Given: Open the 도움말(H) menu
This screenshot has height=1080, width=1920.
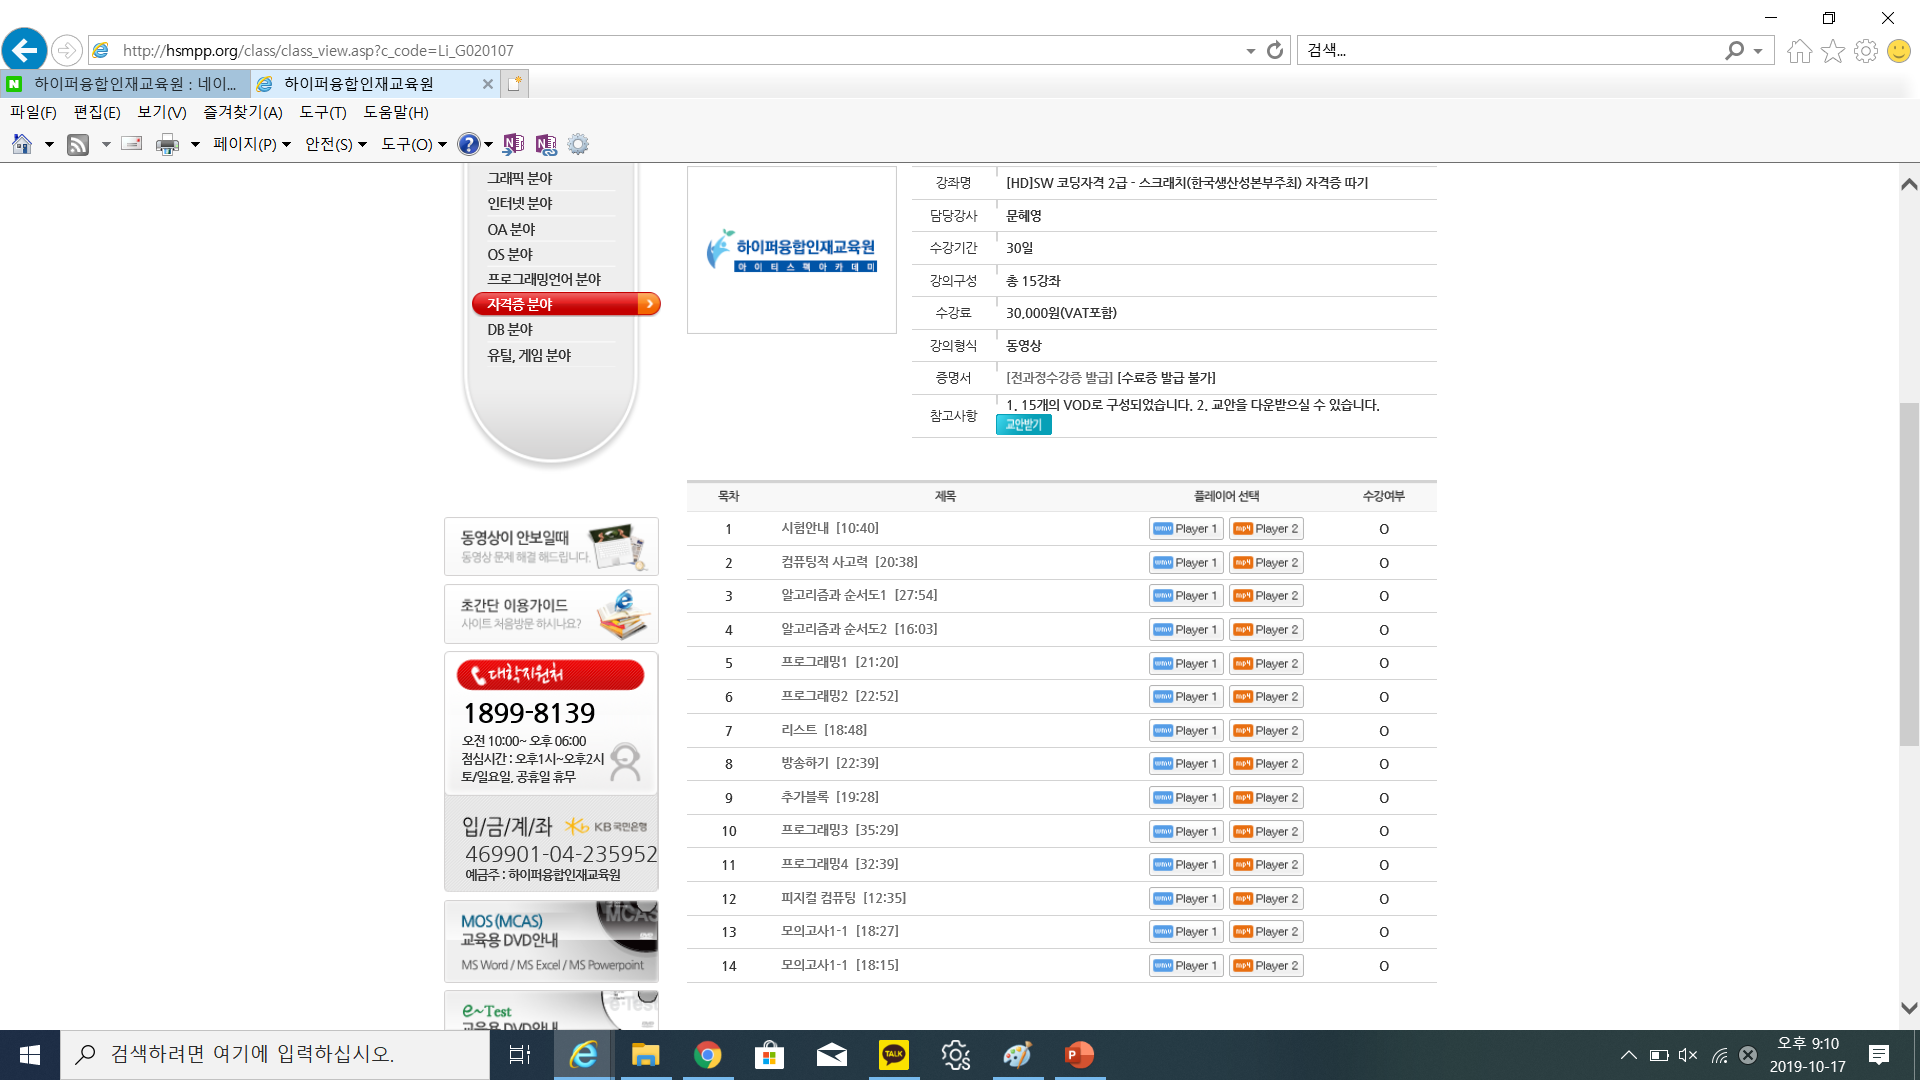Looking at the screenshot, I should (396, 112).
